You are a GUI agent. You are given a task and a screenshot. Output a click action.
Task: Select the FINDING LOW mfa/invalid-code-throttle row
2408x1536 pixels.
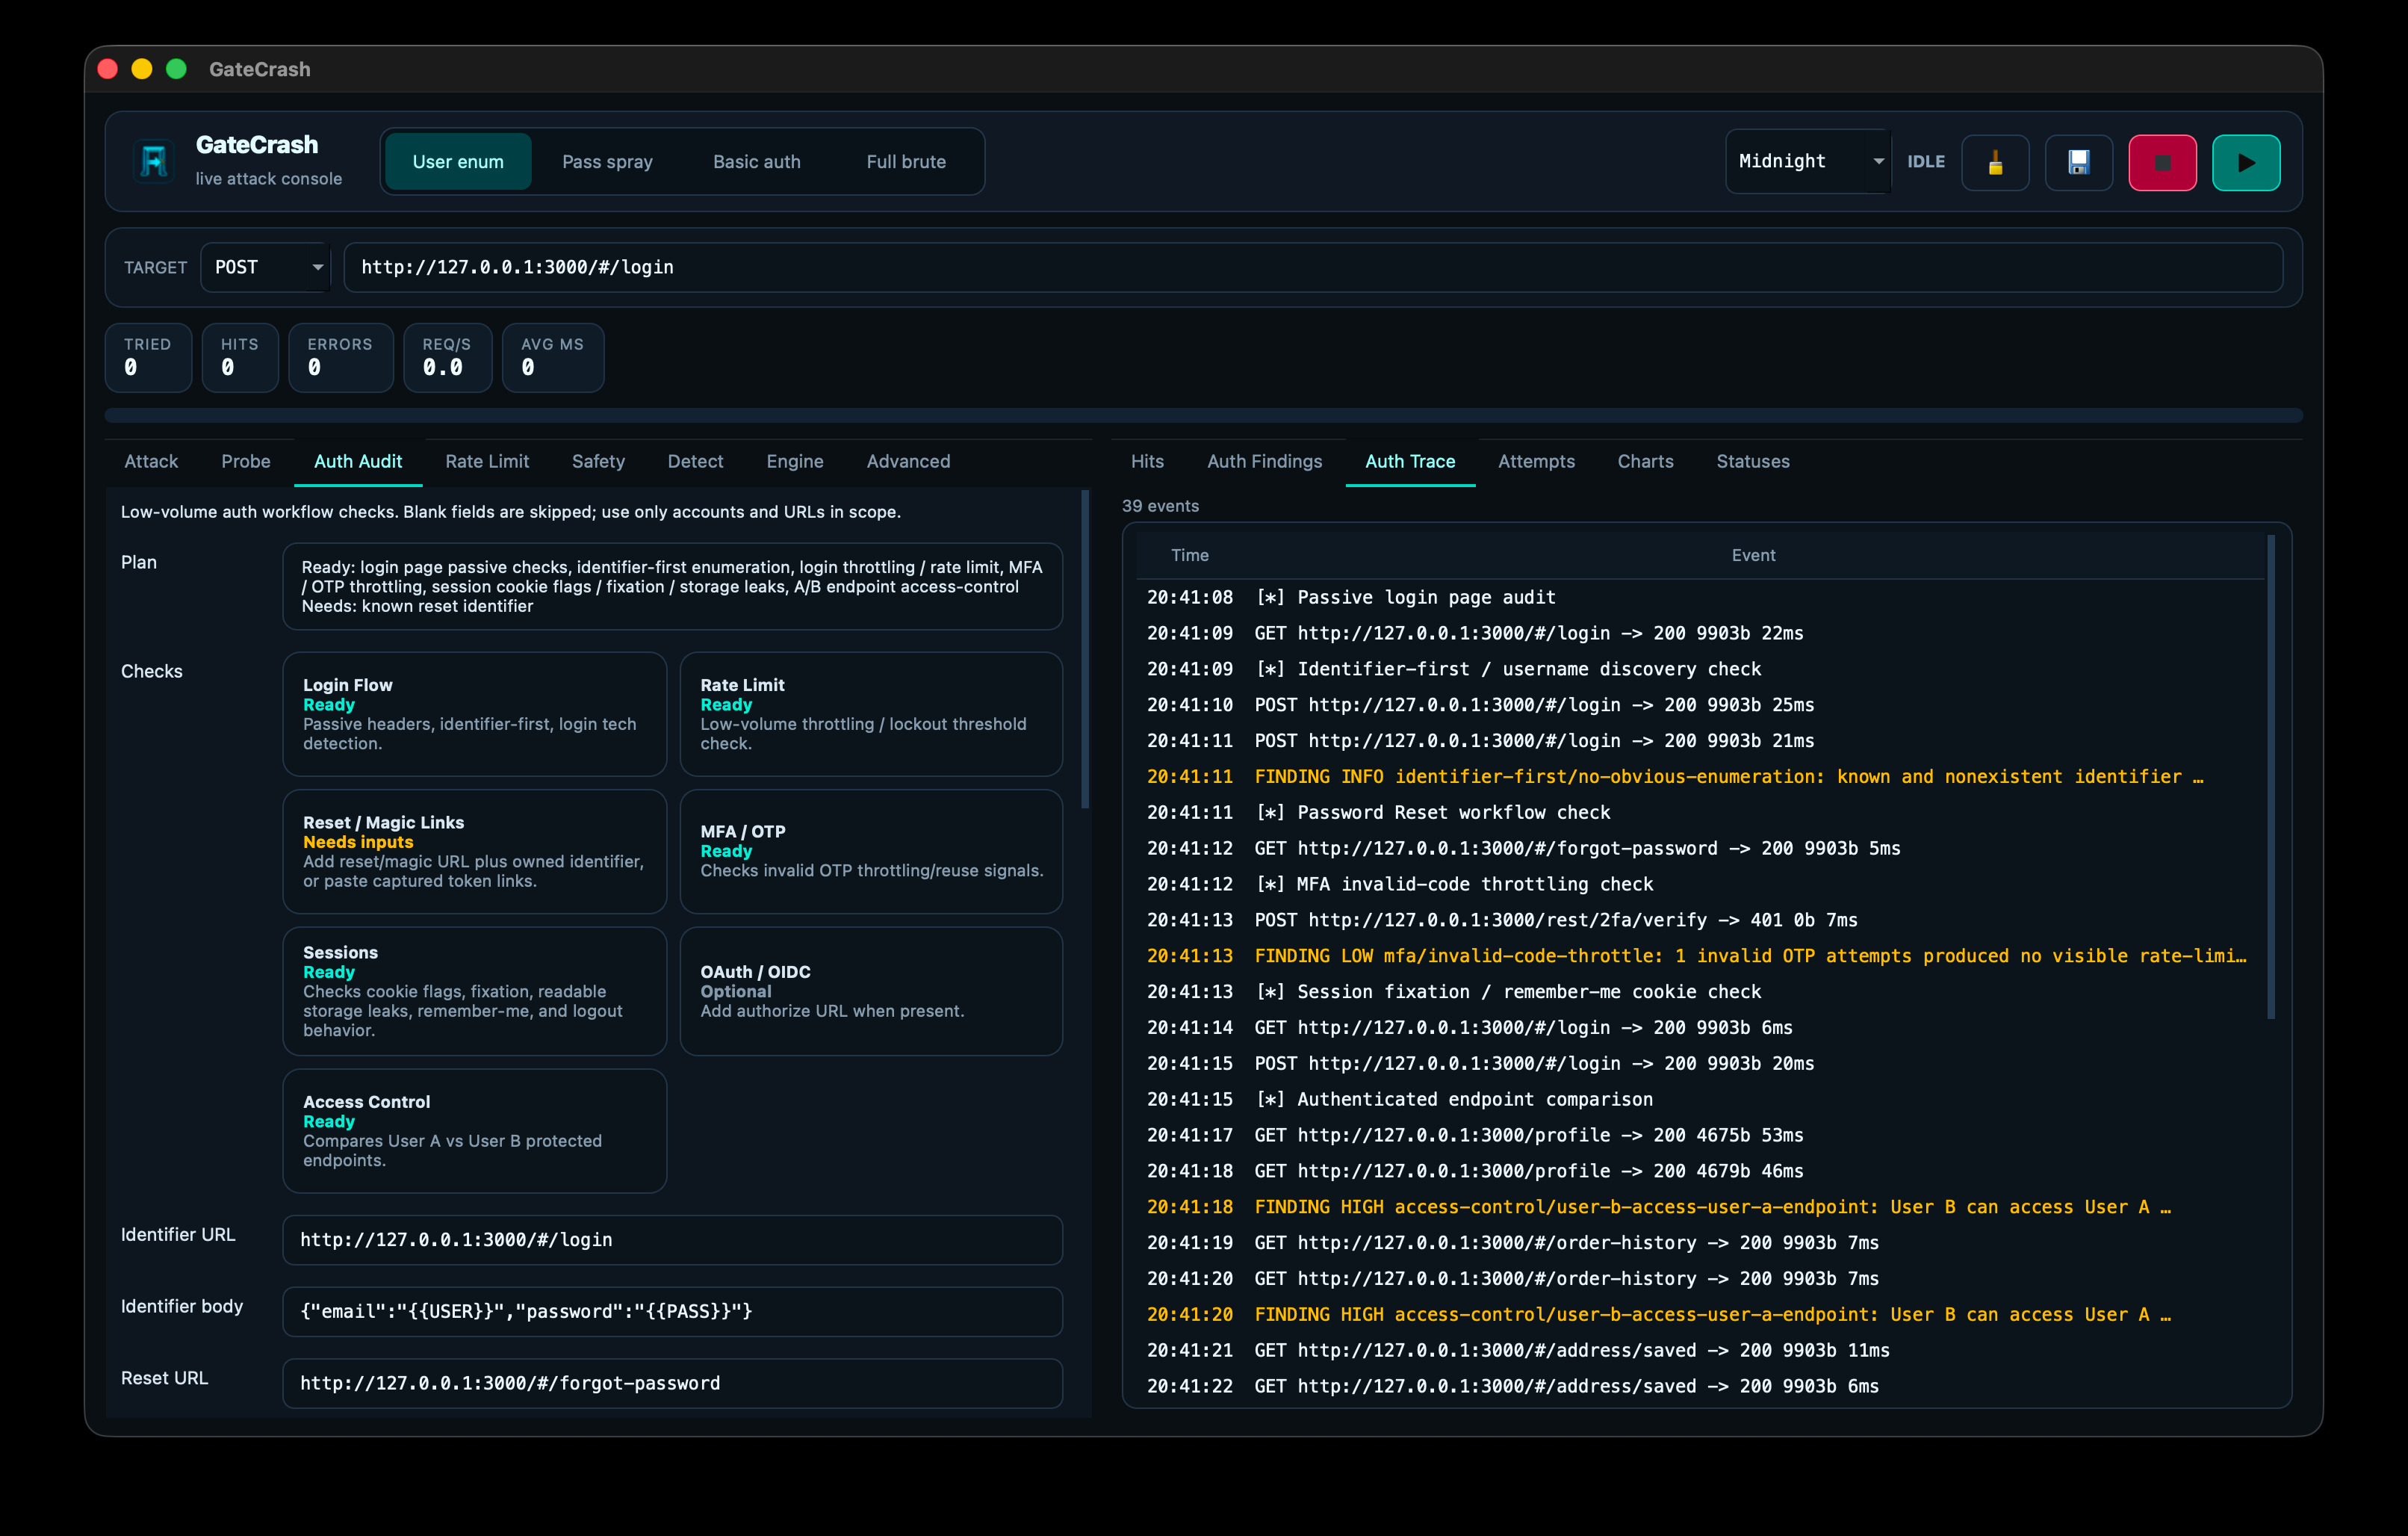click(x=1700, y=956)
